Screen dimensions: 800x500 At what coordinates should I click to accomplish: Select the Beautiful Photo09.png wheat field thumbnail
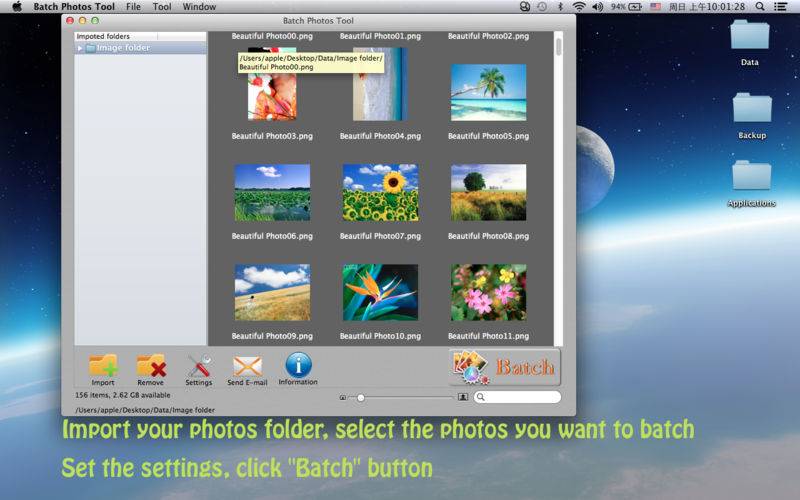[272, 292]
